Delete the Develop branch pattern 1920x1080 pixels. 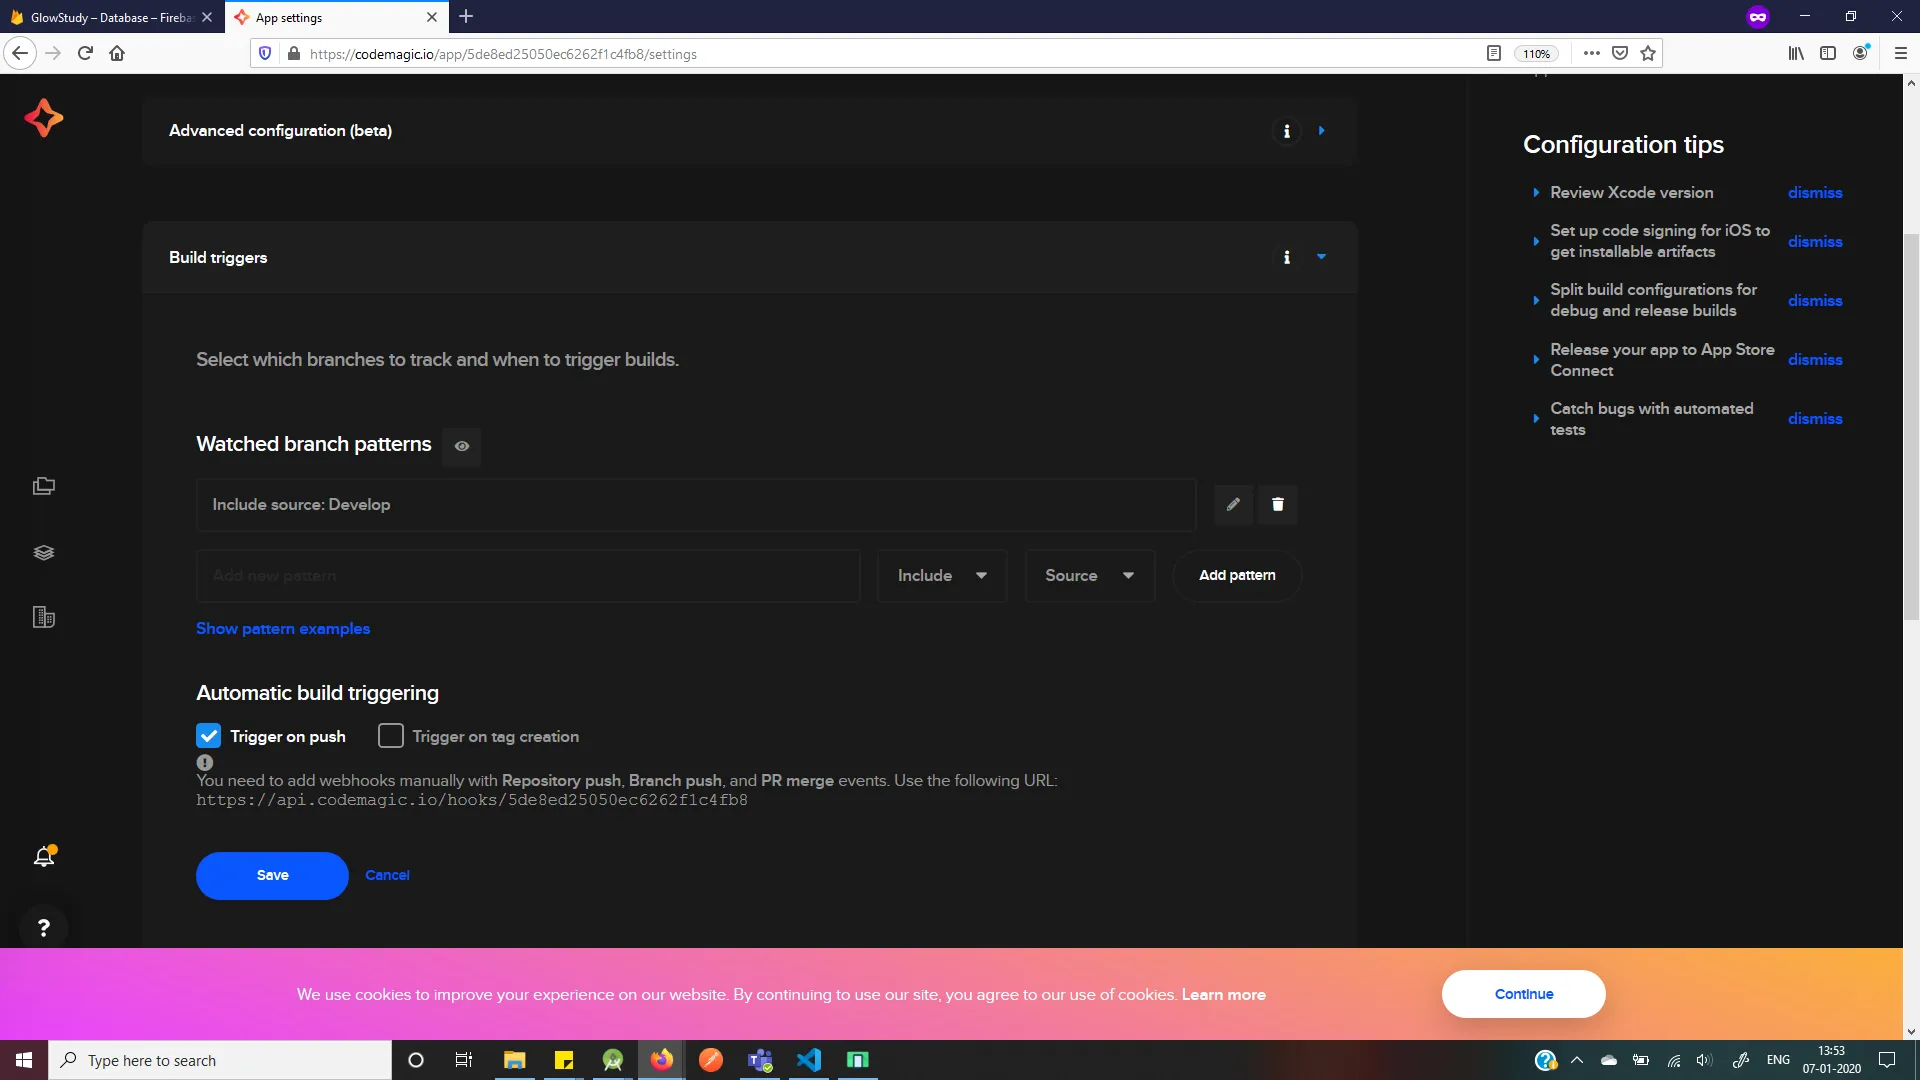1277,504
